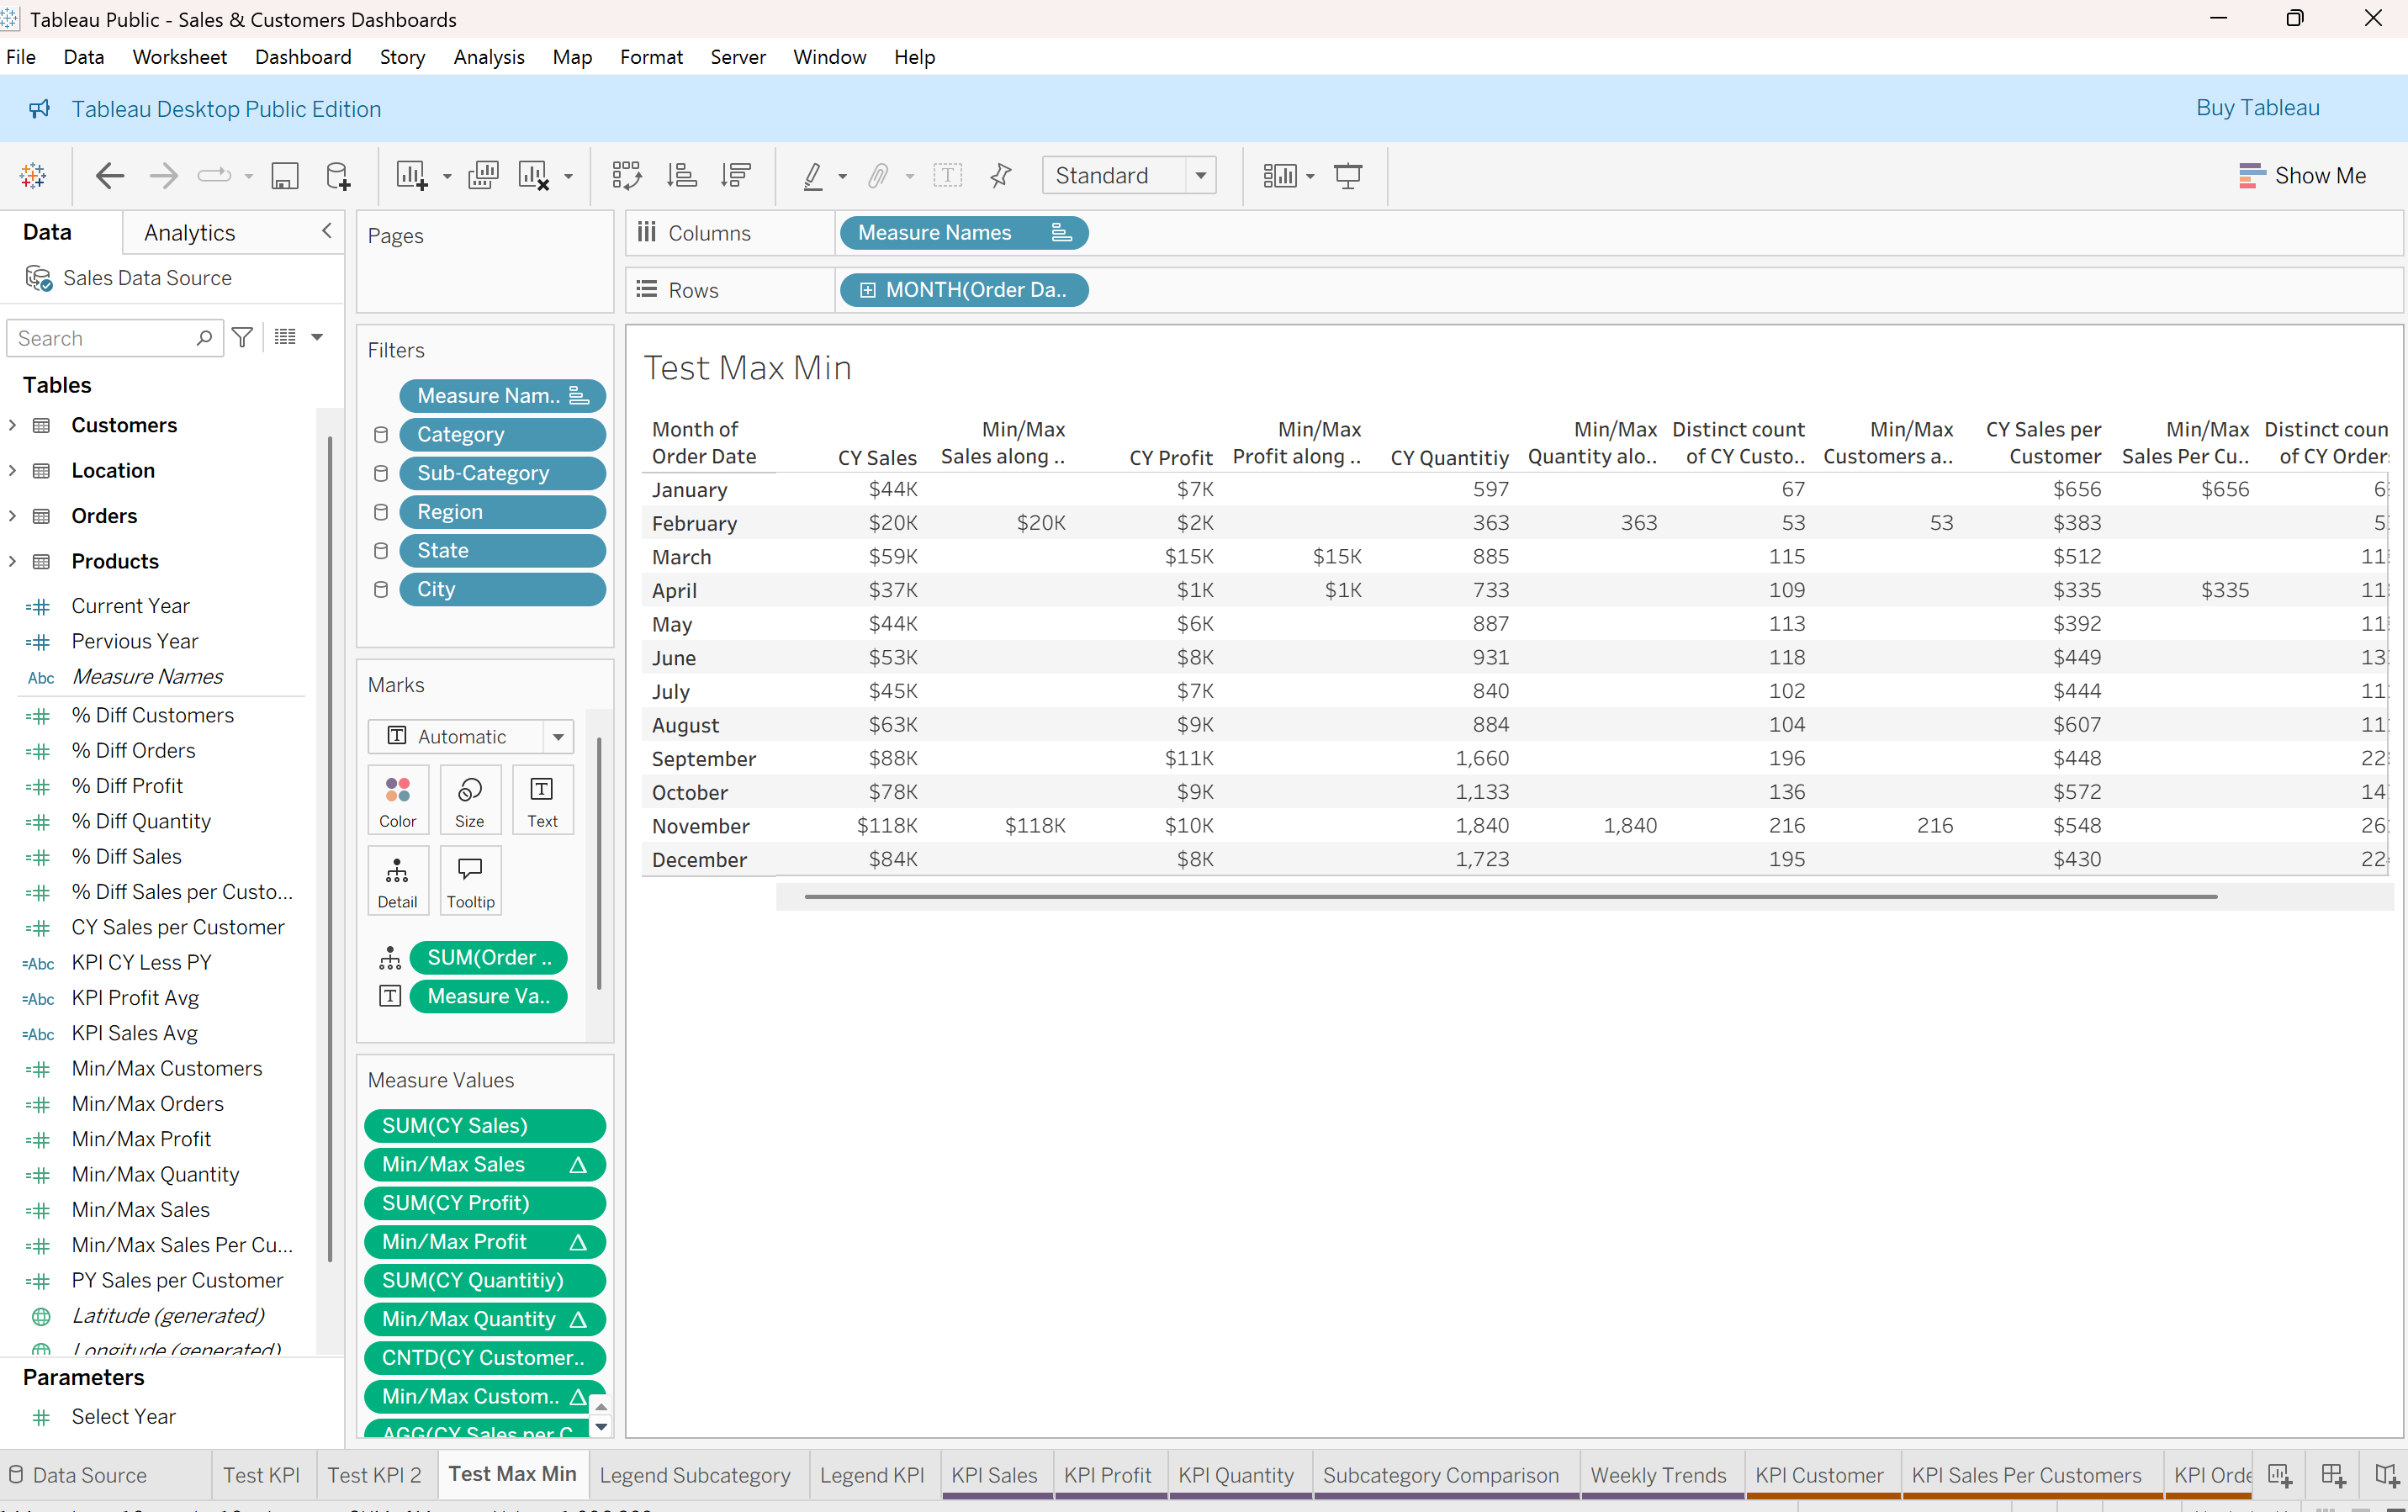This screenshot has height=1512, width=2408.
Task: Open the Color marks card
Action: 398,800
